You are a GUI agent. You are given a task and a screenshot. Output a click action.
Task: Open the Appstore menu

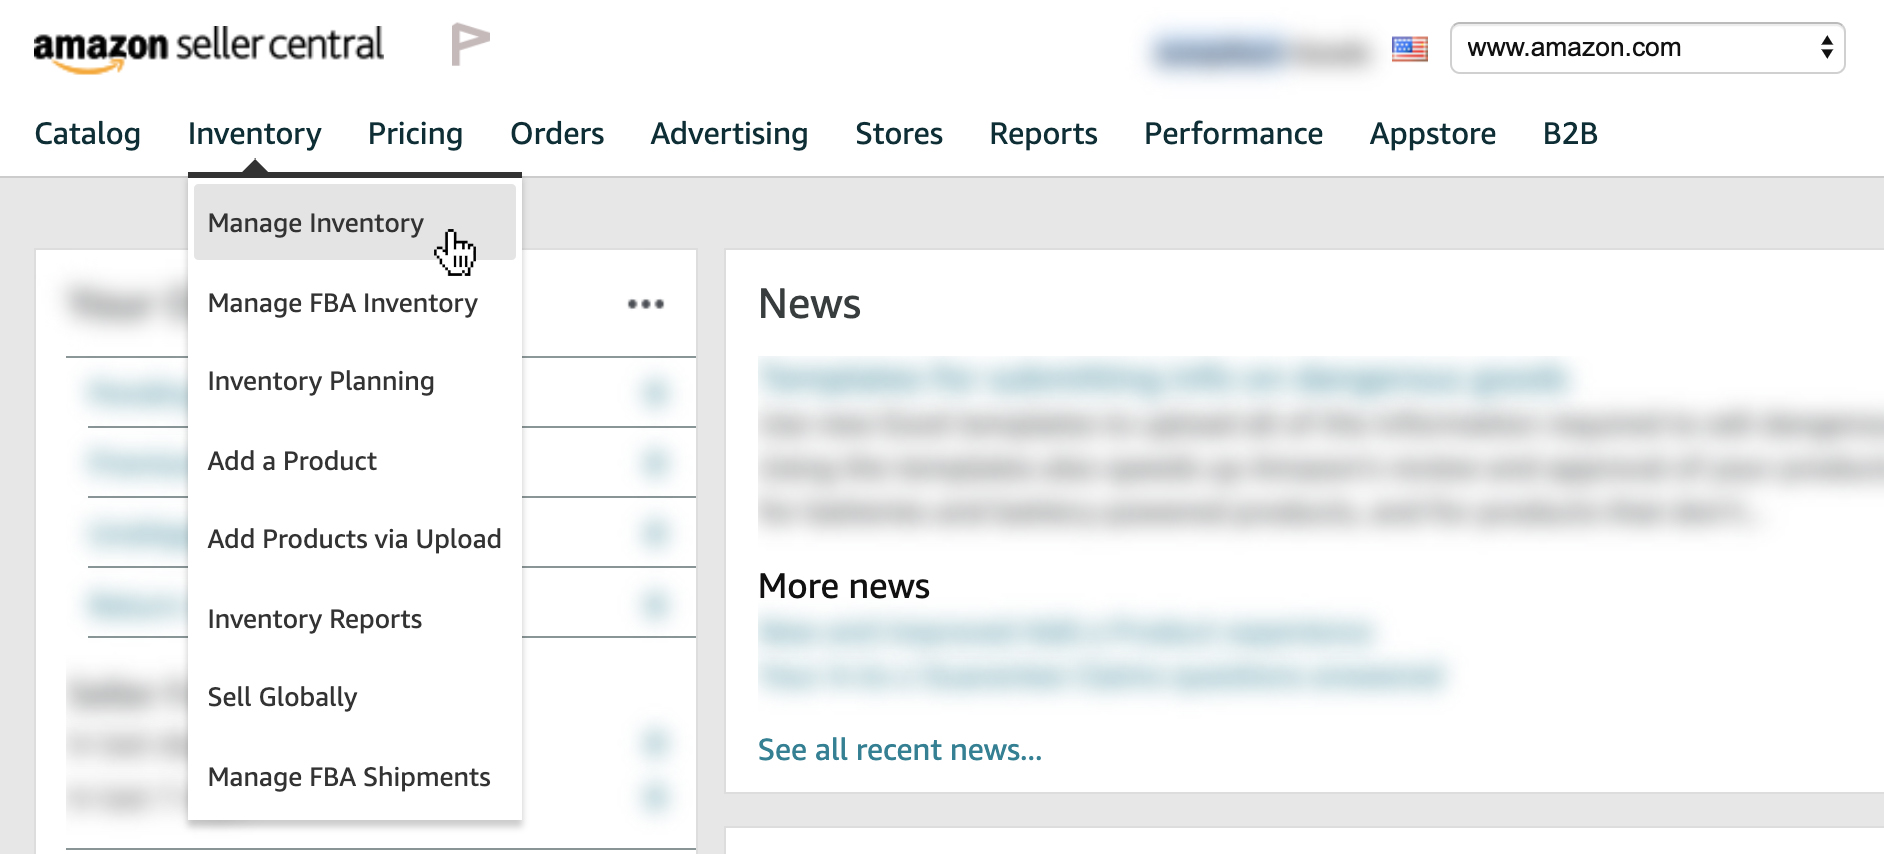[x=1432, y=134]
